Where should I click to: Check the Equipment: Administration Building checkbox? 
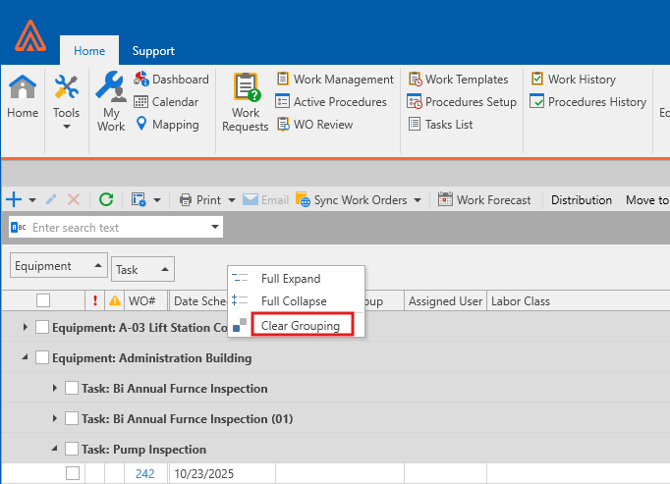click(x=42, y=358)
